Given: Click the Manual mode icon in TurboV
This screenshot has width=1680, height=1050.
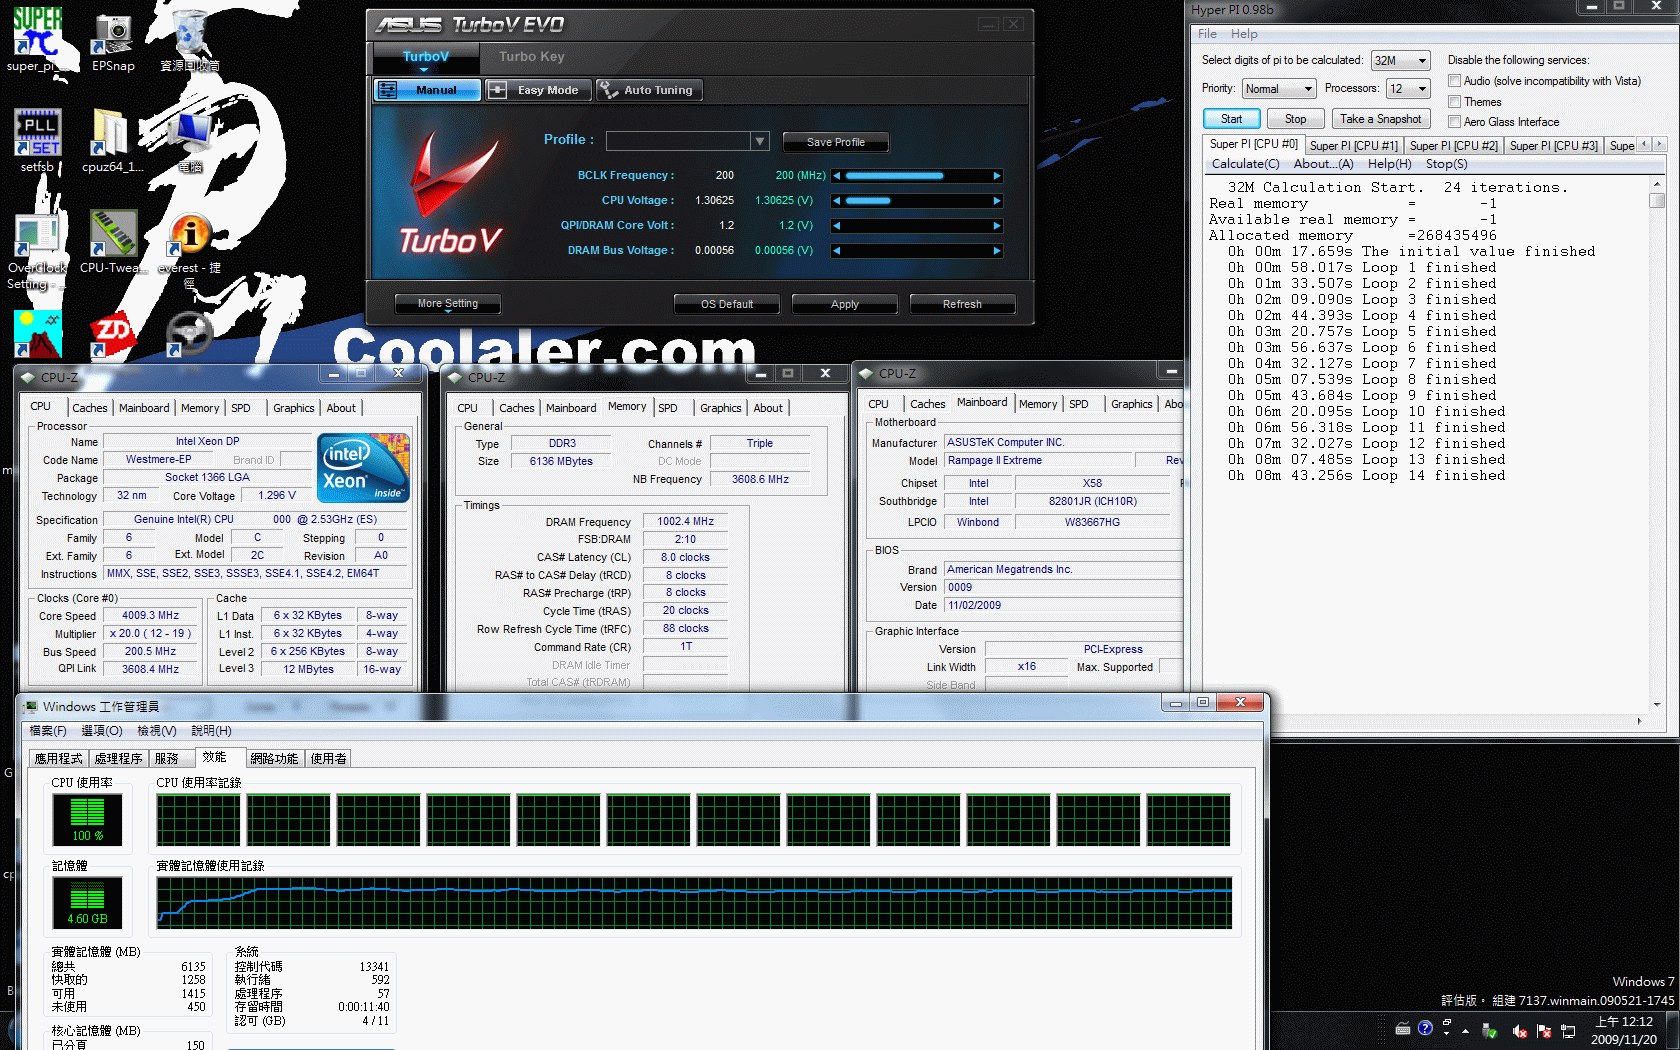Looking at the screenshot, I should (x=388, y=90).
